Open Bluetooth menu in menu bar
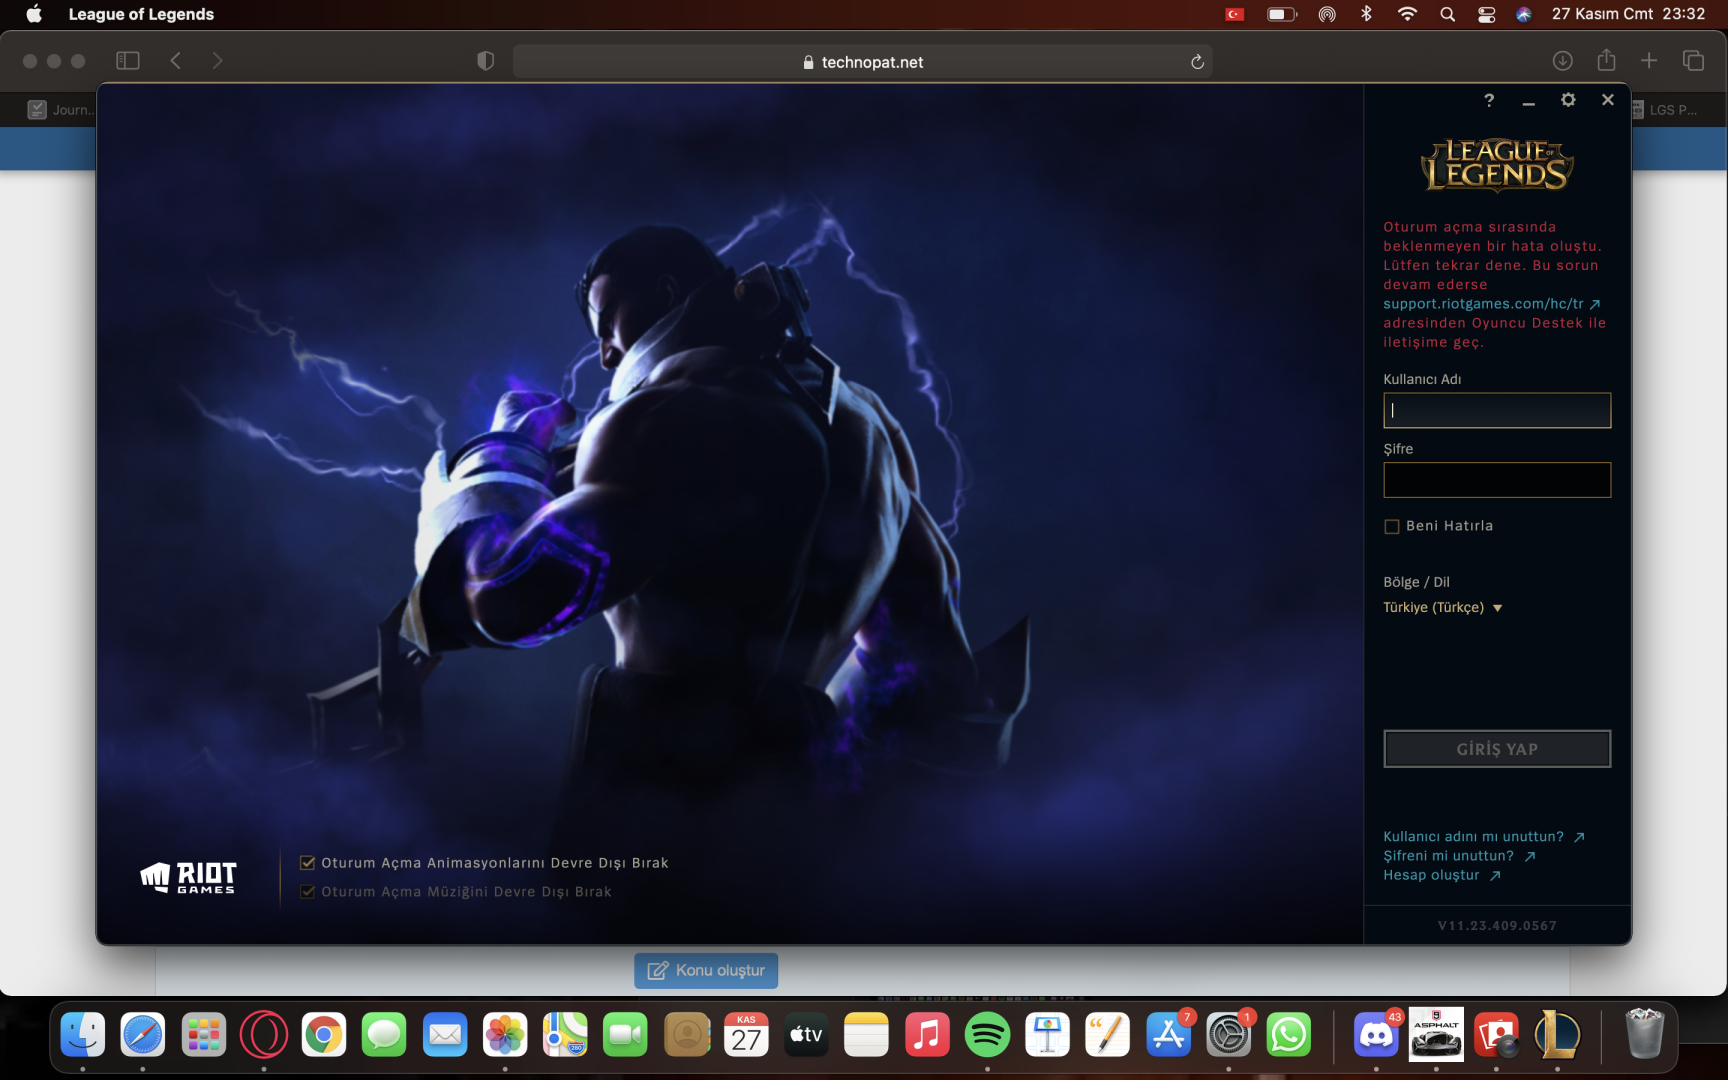Viewport: 1728px width, 1080px height. click(1367, 14)
